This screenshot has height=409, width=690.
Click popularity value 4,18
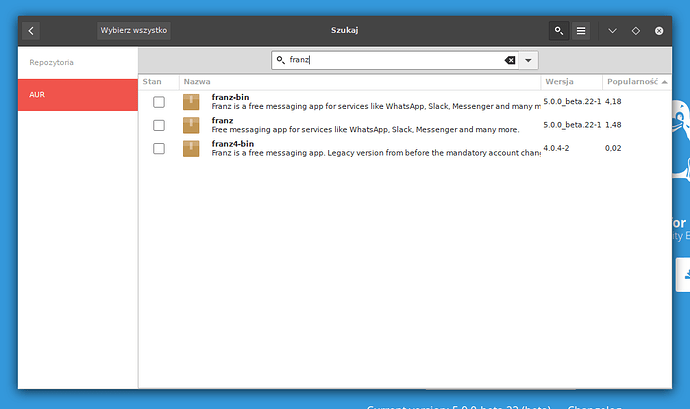[613, 102]
